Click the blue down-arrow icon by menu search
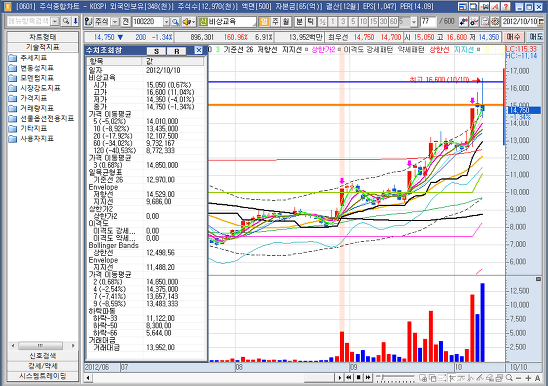Image resolution: width=548 pixels, height=386 pixels. coord(75,22)
